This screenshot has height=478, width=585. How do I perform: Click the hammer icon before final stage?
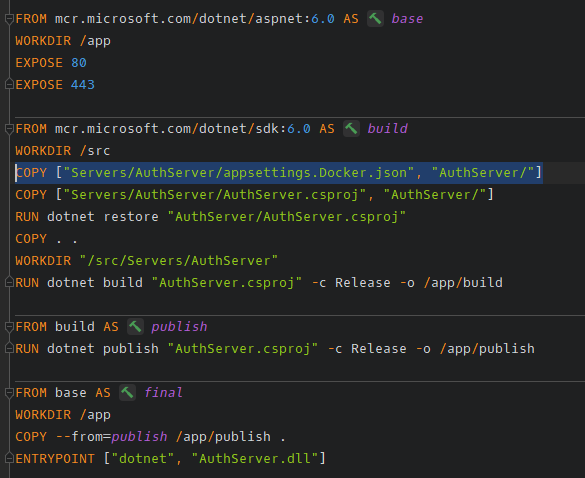pos(127,393)
